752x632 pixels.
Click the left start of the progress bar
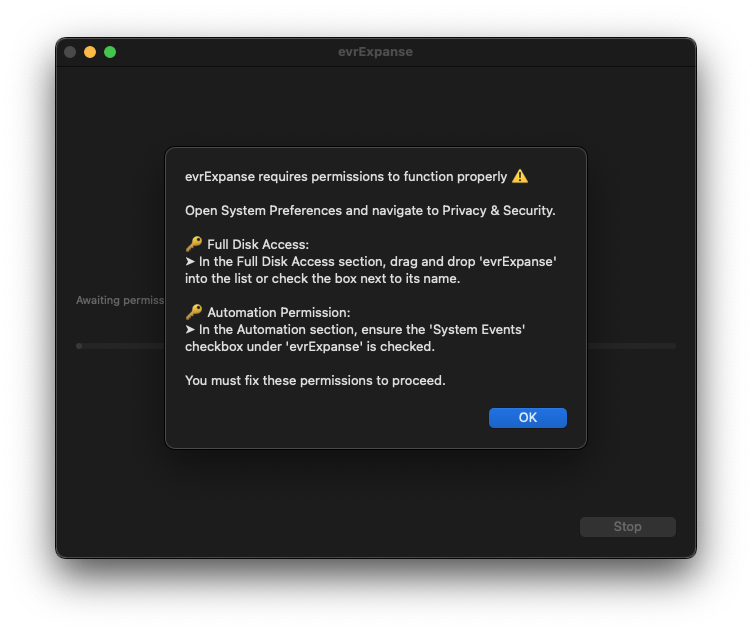click(x=80, y=346)
